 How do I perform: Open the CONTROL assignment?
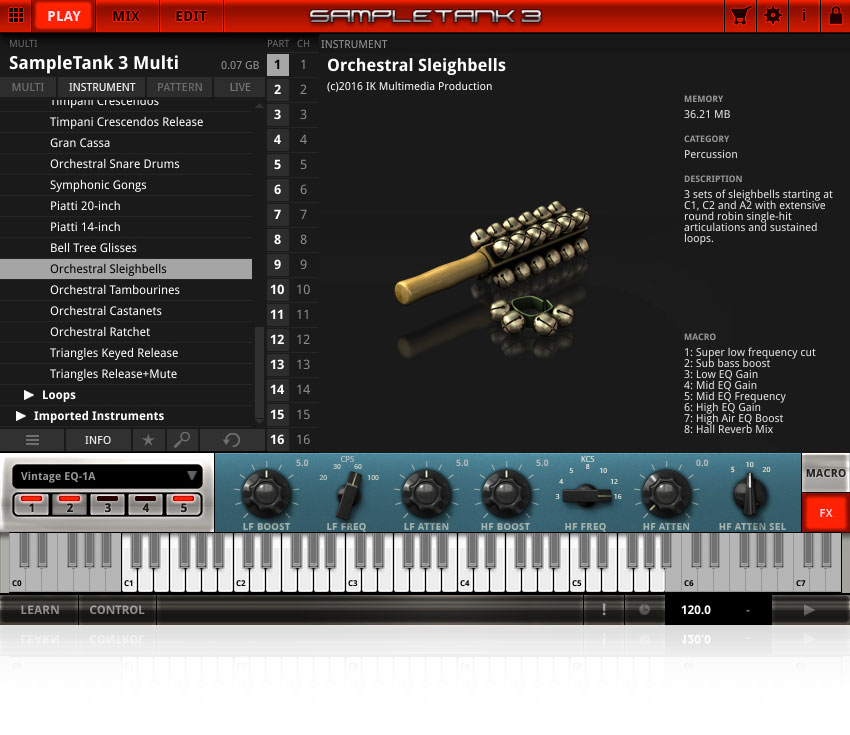117,610
